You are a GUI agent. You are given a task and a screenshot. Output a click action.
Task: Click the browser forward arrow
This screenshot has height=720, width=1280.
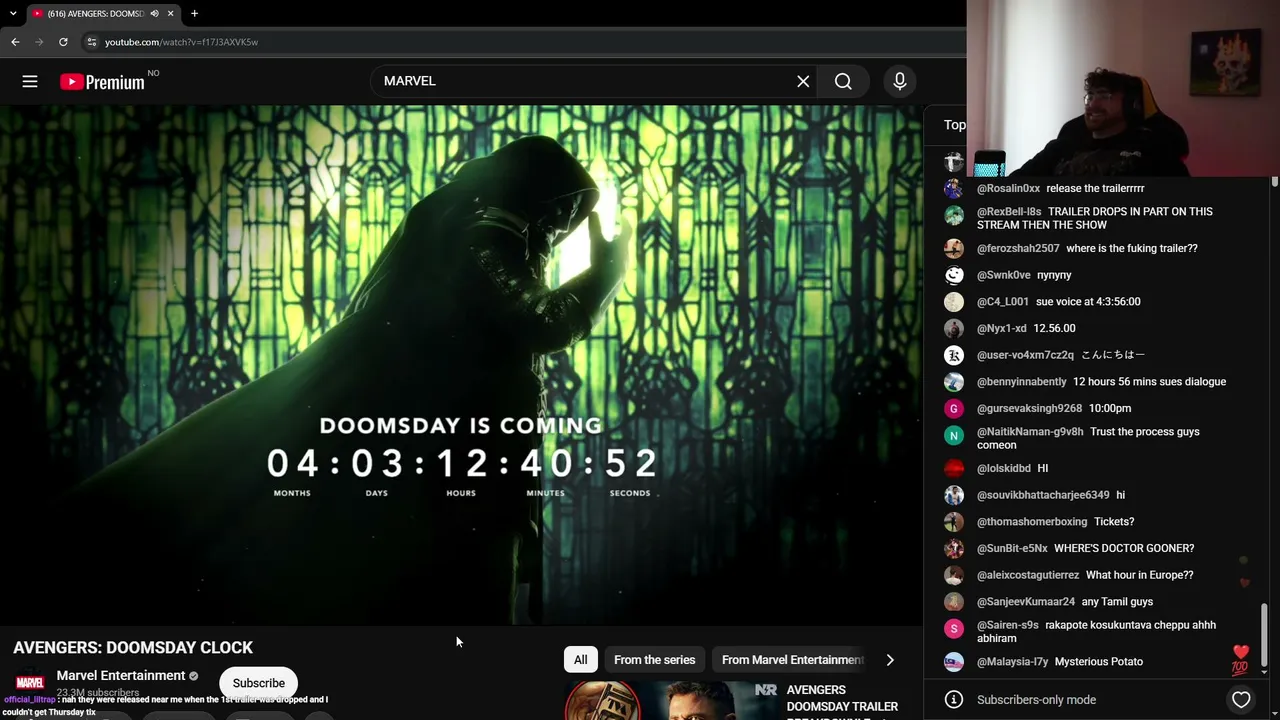39,42
